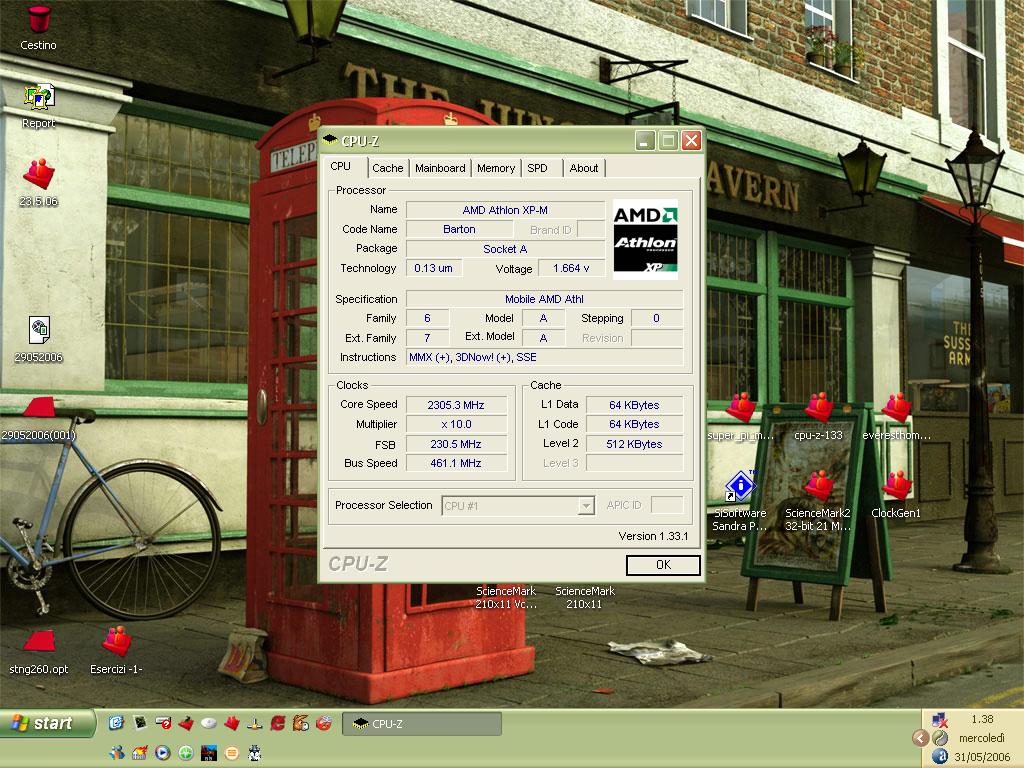Open the SiSoftware Sandra shortcut
The width and height of the screenshot is (1024, 768).
pos(740,502)
